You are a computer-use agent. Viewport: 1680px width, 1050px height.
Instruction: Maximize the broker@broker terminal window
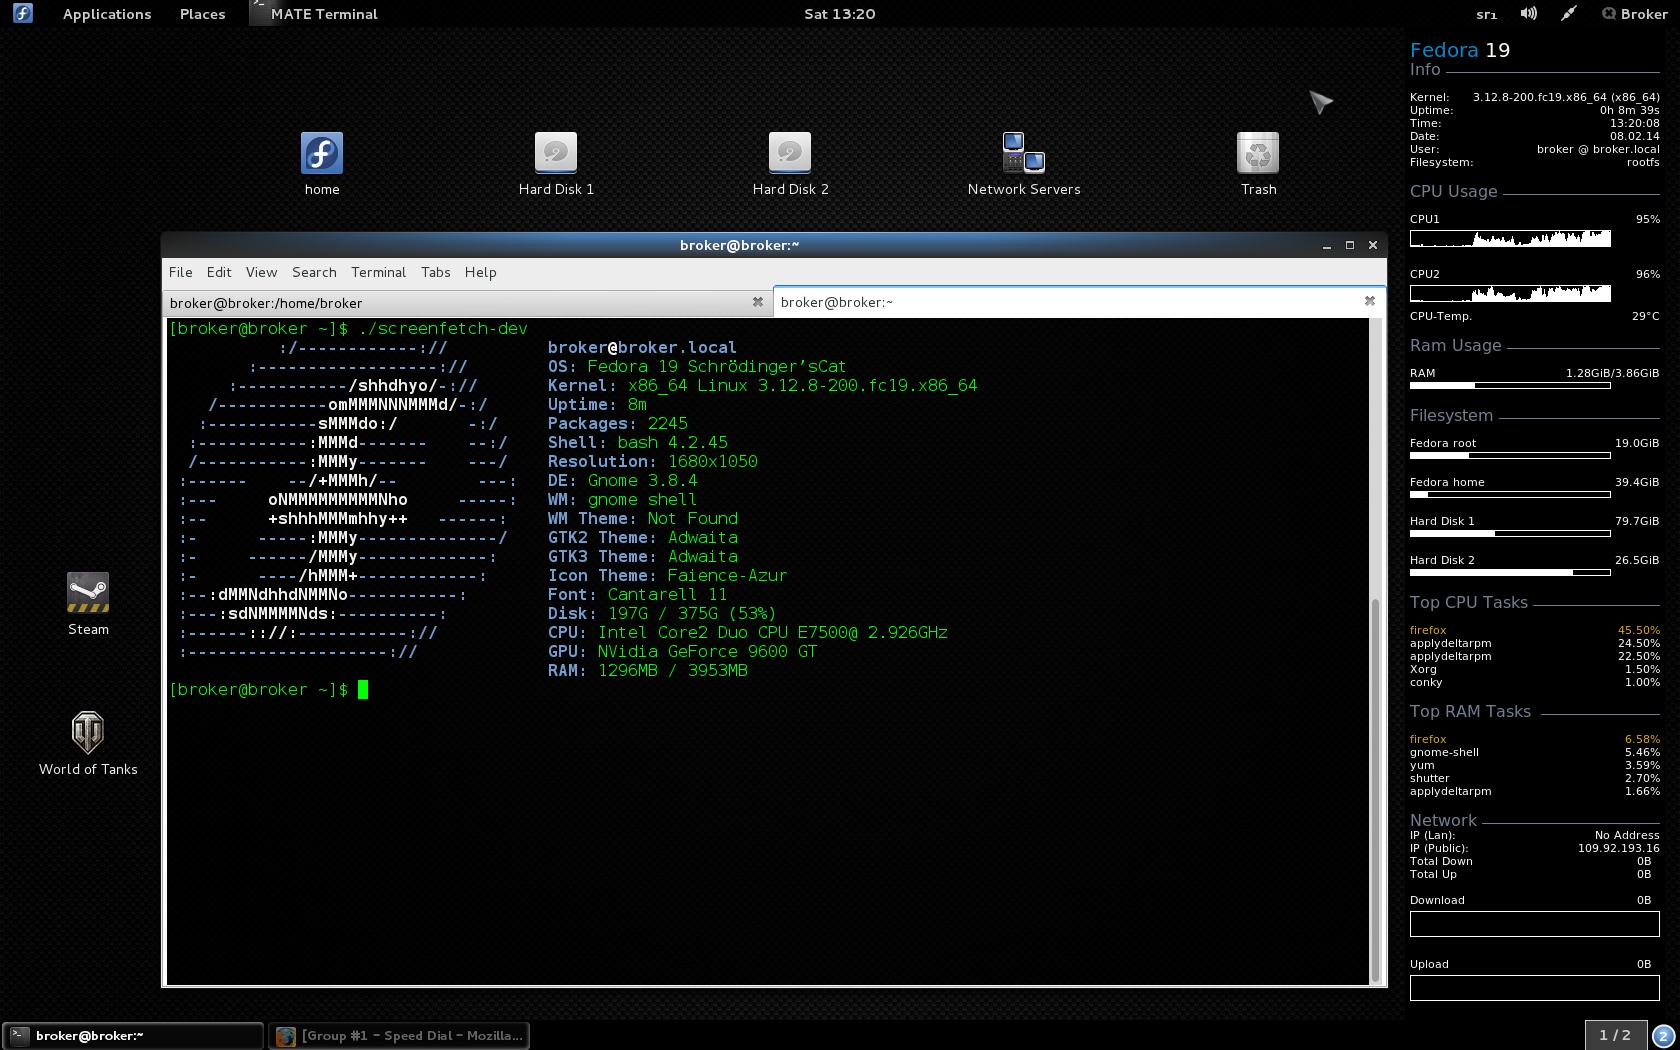pos(1349,245)
